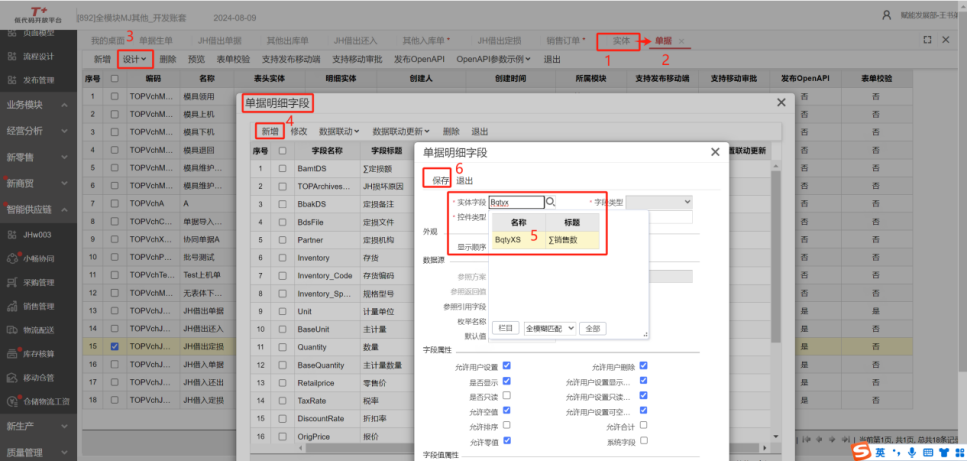
Task: Open the Sogou soft keyboard icon
Action: point(927,452)
